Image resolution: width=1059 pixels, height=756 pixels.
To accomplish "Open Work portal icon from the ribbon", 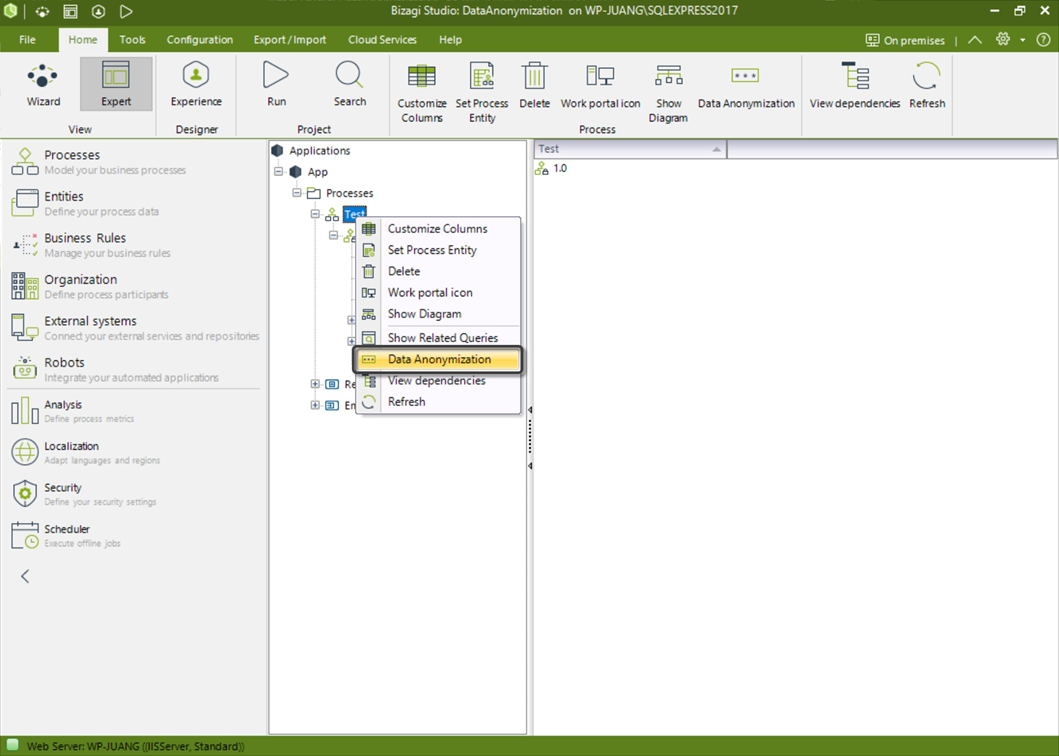I will tap(600, 85).
